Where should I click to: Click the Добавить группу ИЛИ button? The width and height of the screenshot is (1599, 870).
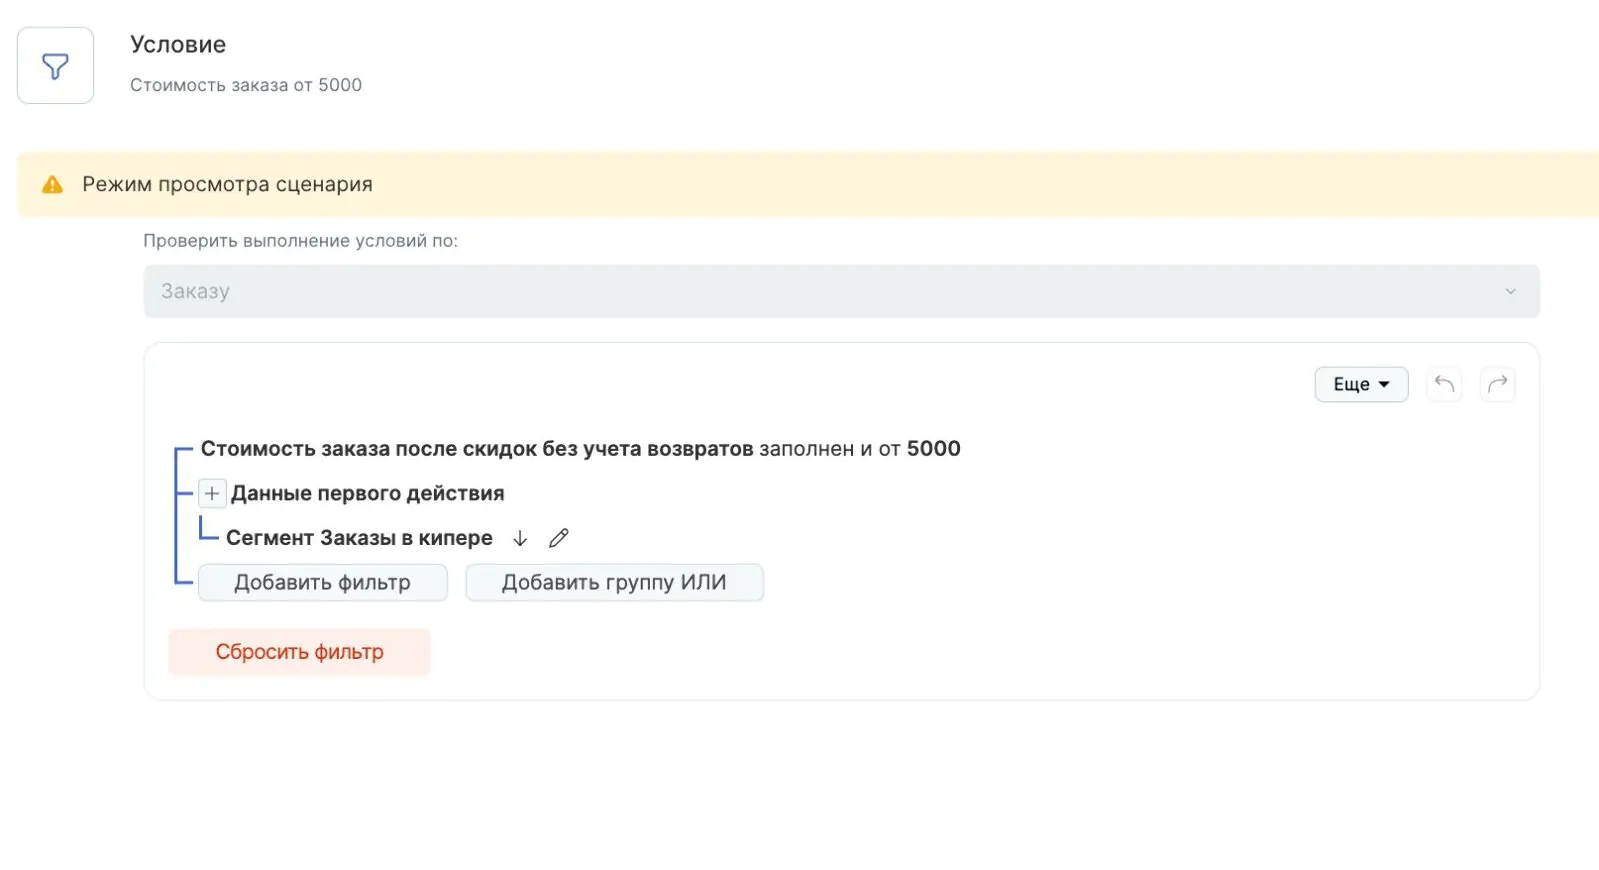pos(614,583)
